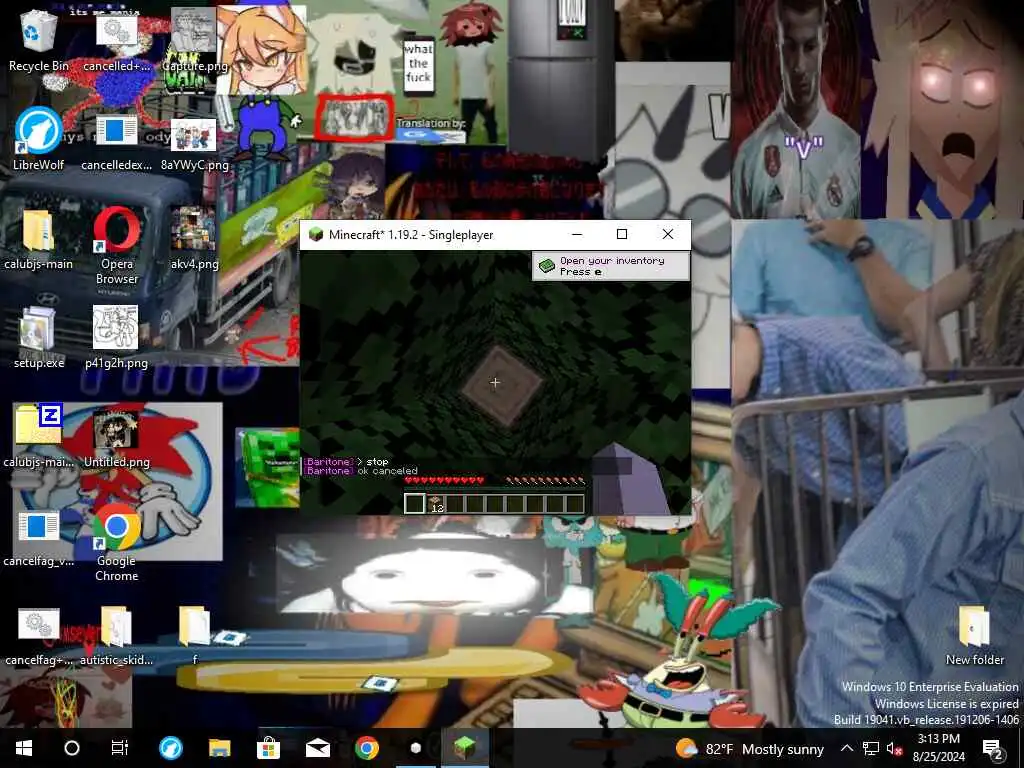Click the Minecraft window title bar text
The width and height of the screenshot is (1024, 768).
411,234
